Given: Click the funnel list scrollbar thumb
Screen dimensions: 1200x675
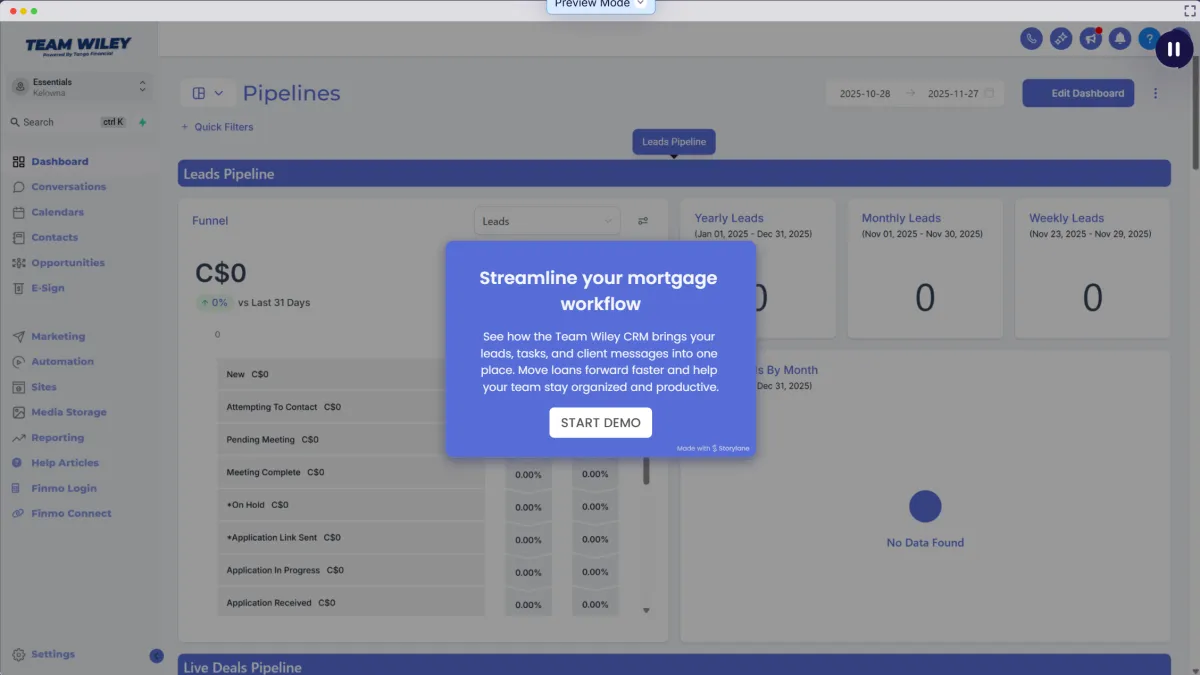Looking at the screenshot, I should [646, 471].
